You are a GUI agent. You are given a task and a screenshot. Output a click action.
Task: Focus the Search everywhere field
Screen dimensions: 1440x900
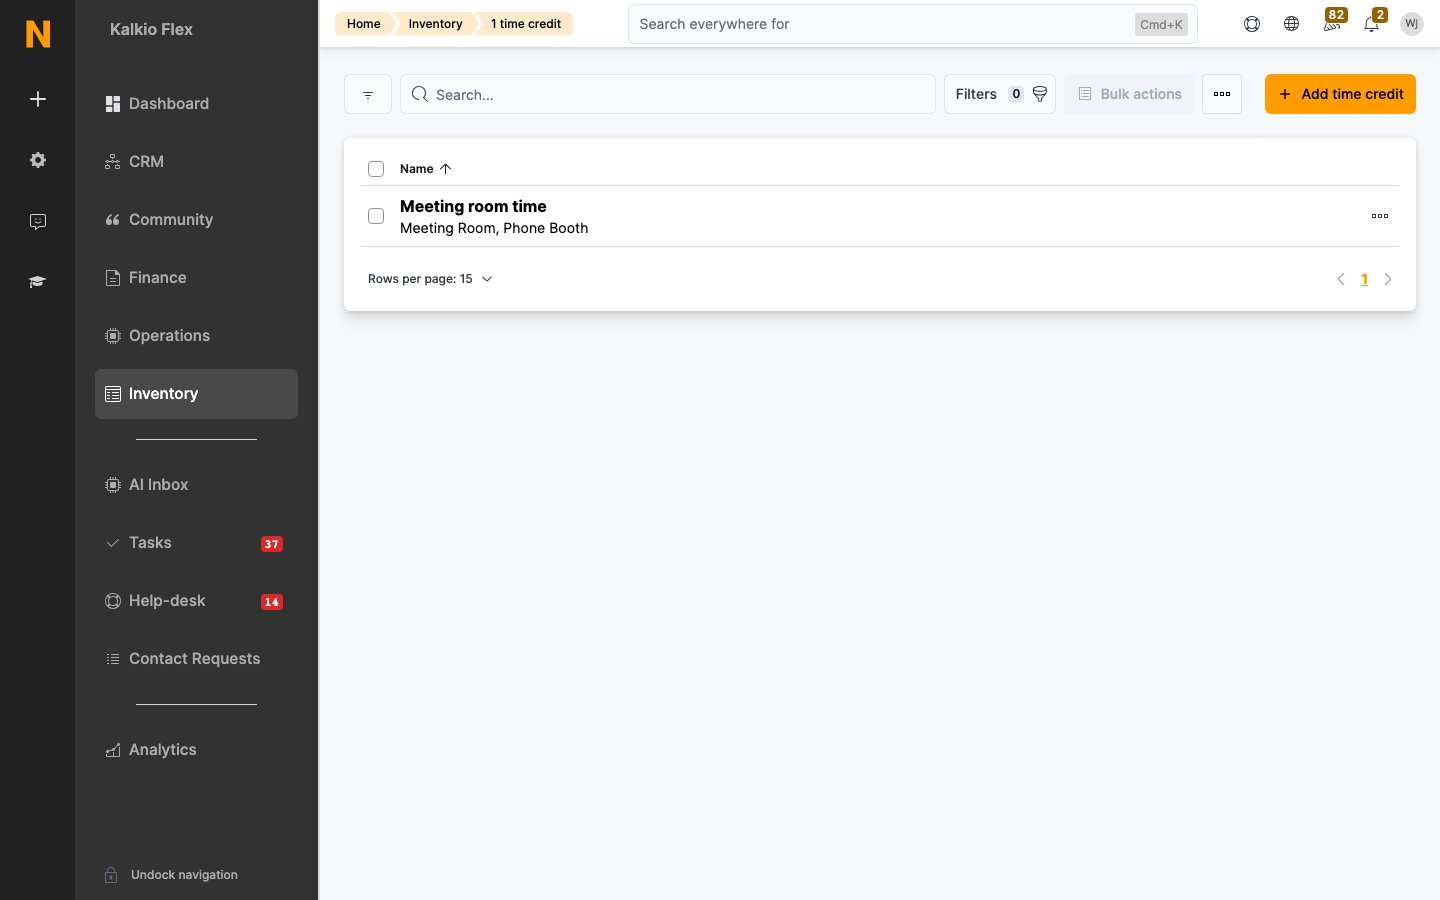912,24
